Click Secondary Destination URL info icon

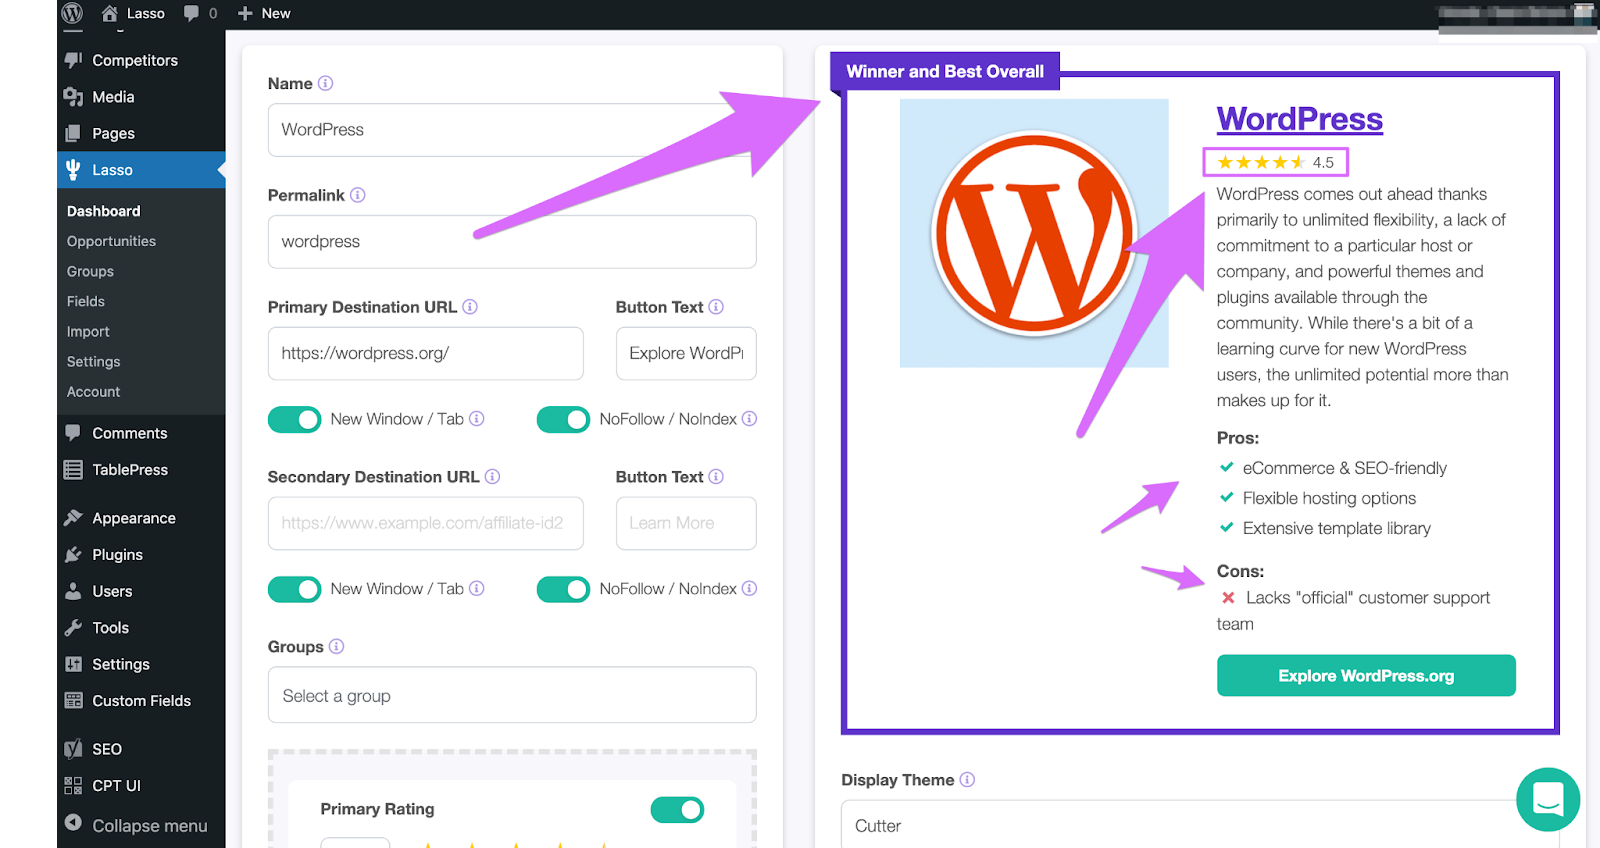pyautogui.click(x=492, y=477)
